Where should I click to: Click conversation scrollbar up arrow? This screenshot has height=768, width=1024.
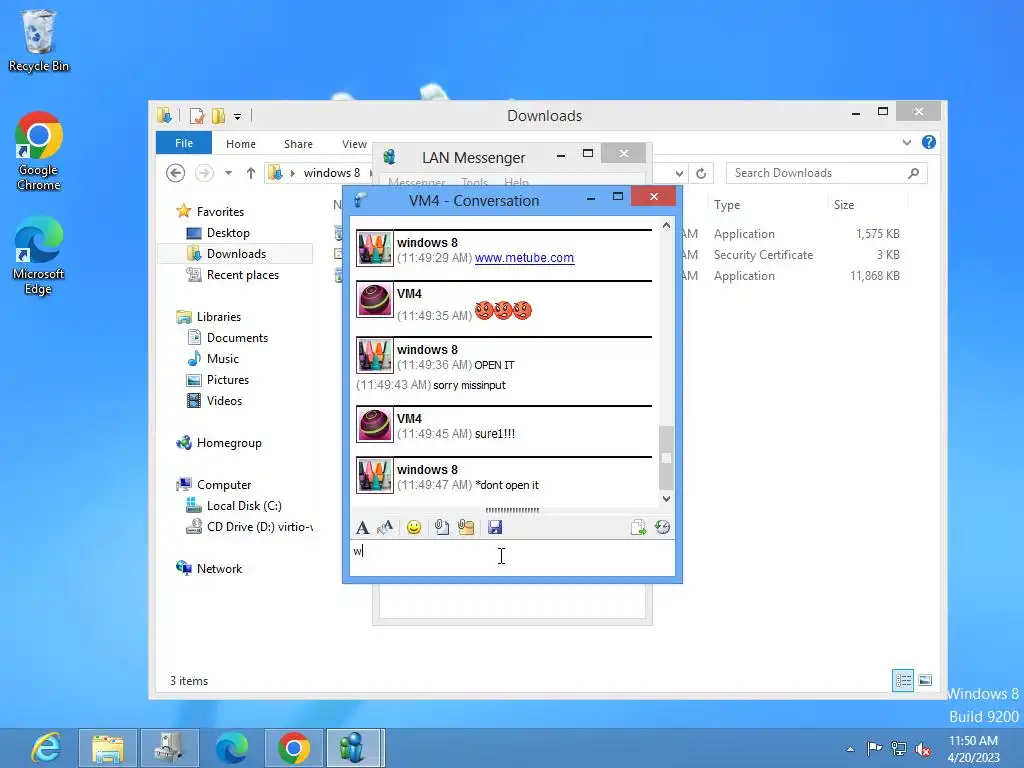click(x=666, y=225)
